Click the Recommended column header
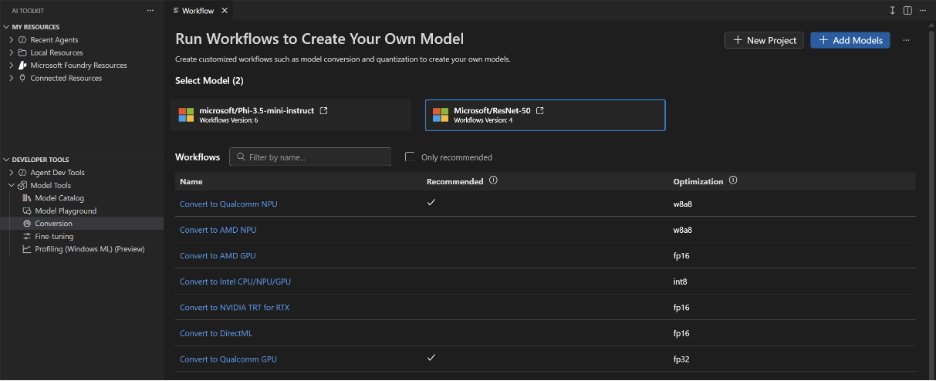This screenshot has height=381, width=936. [455, 182]
